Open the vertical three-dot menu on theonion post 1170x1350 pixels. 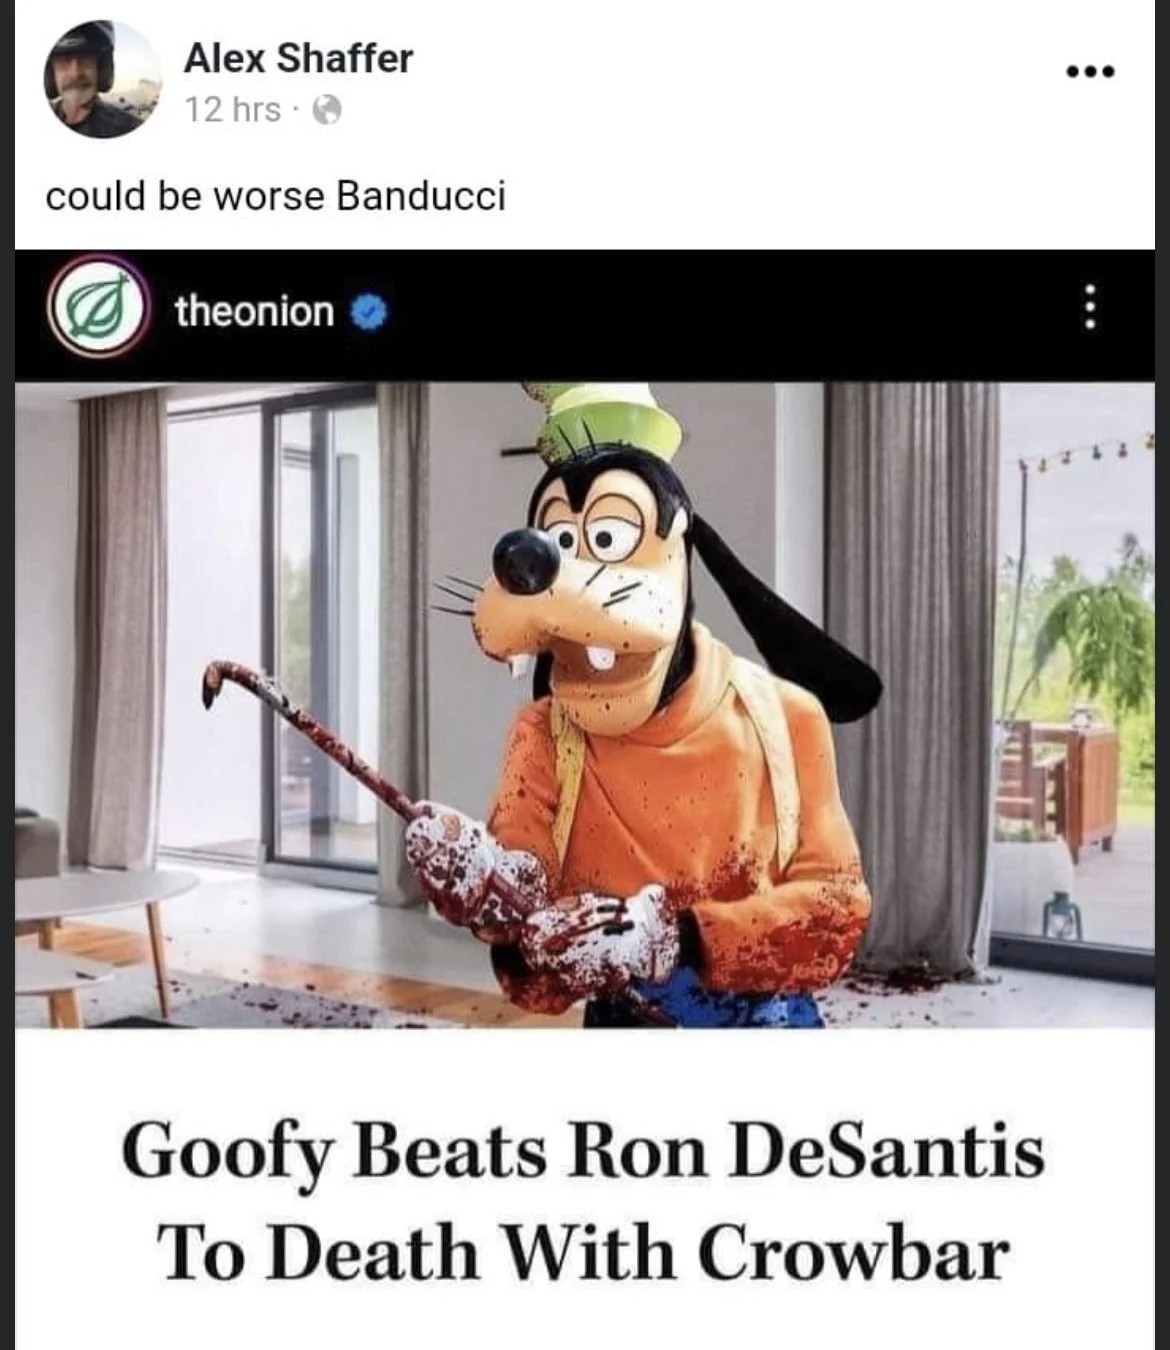[x=1090, y=307]
